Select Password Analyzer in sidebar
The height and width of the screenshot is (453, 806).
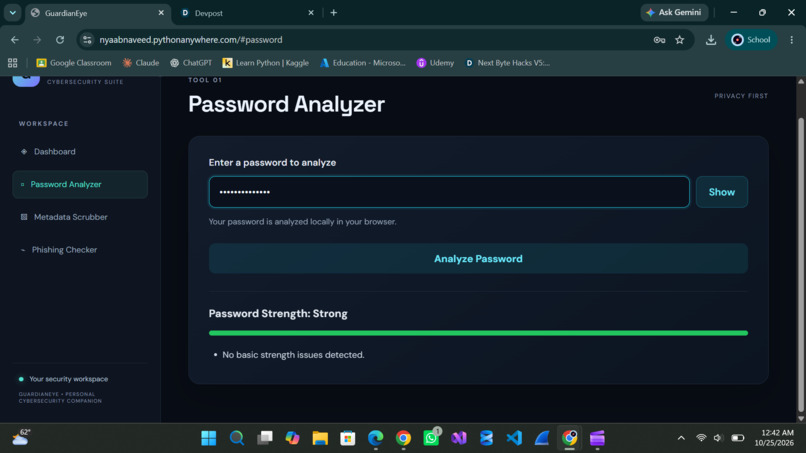click(x=80, y=184)
